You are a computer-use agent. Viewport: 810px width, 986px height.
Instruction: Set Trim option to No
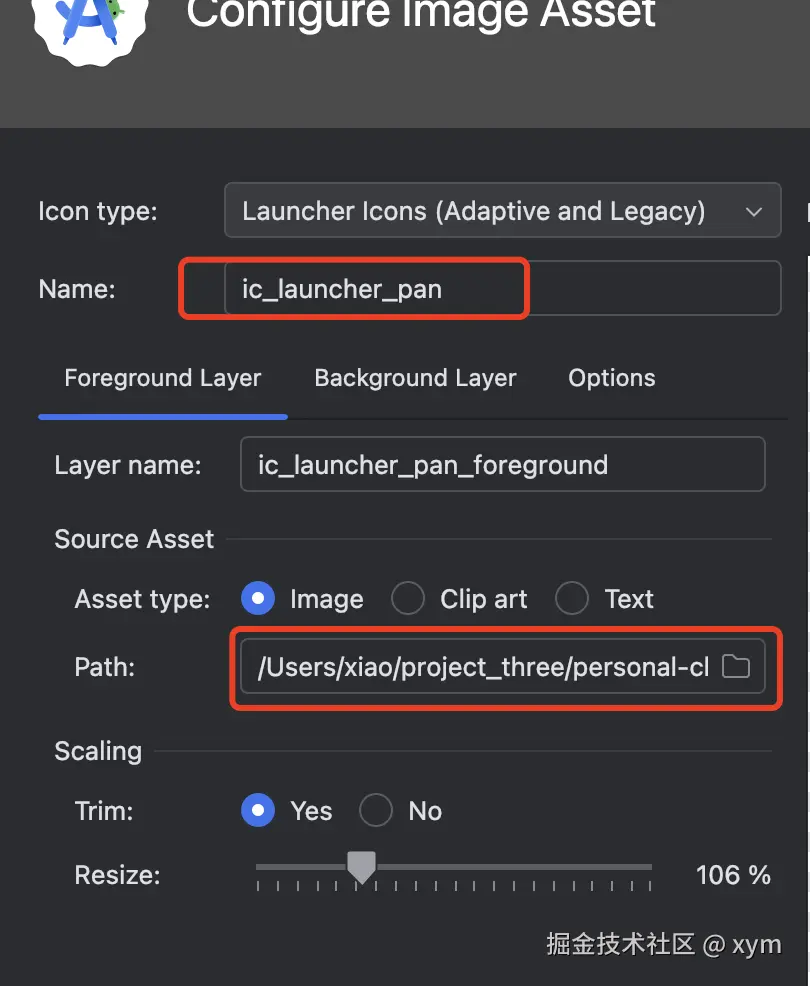tap(376, 811)
